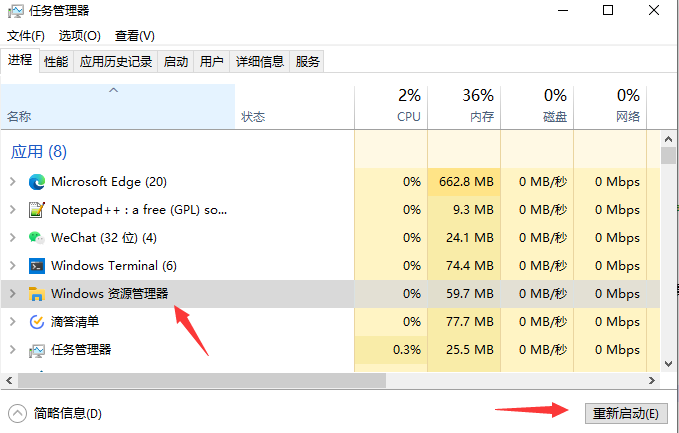This screenshot has height=433, width=679.
Task: Click the 滴答清单 app icon
Action: pyautogui.click(x=37, y=322)
